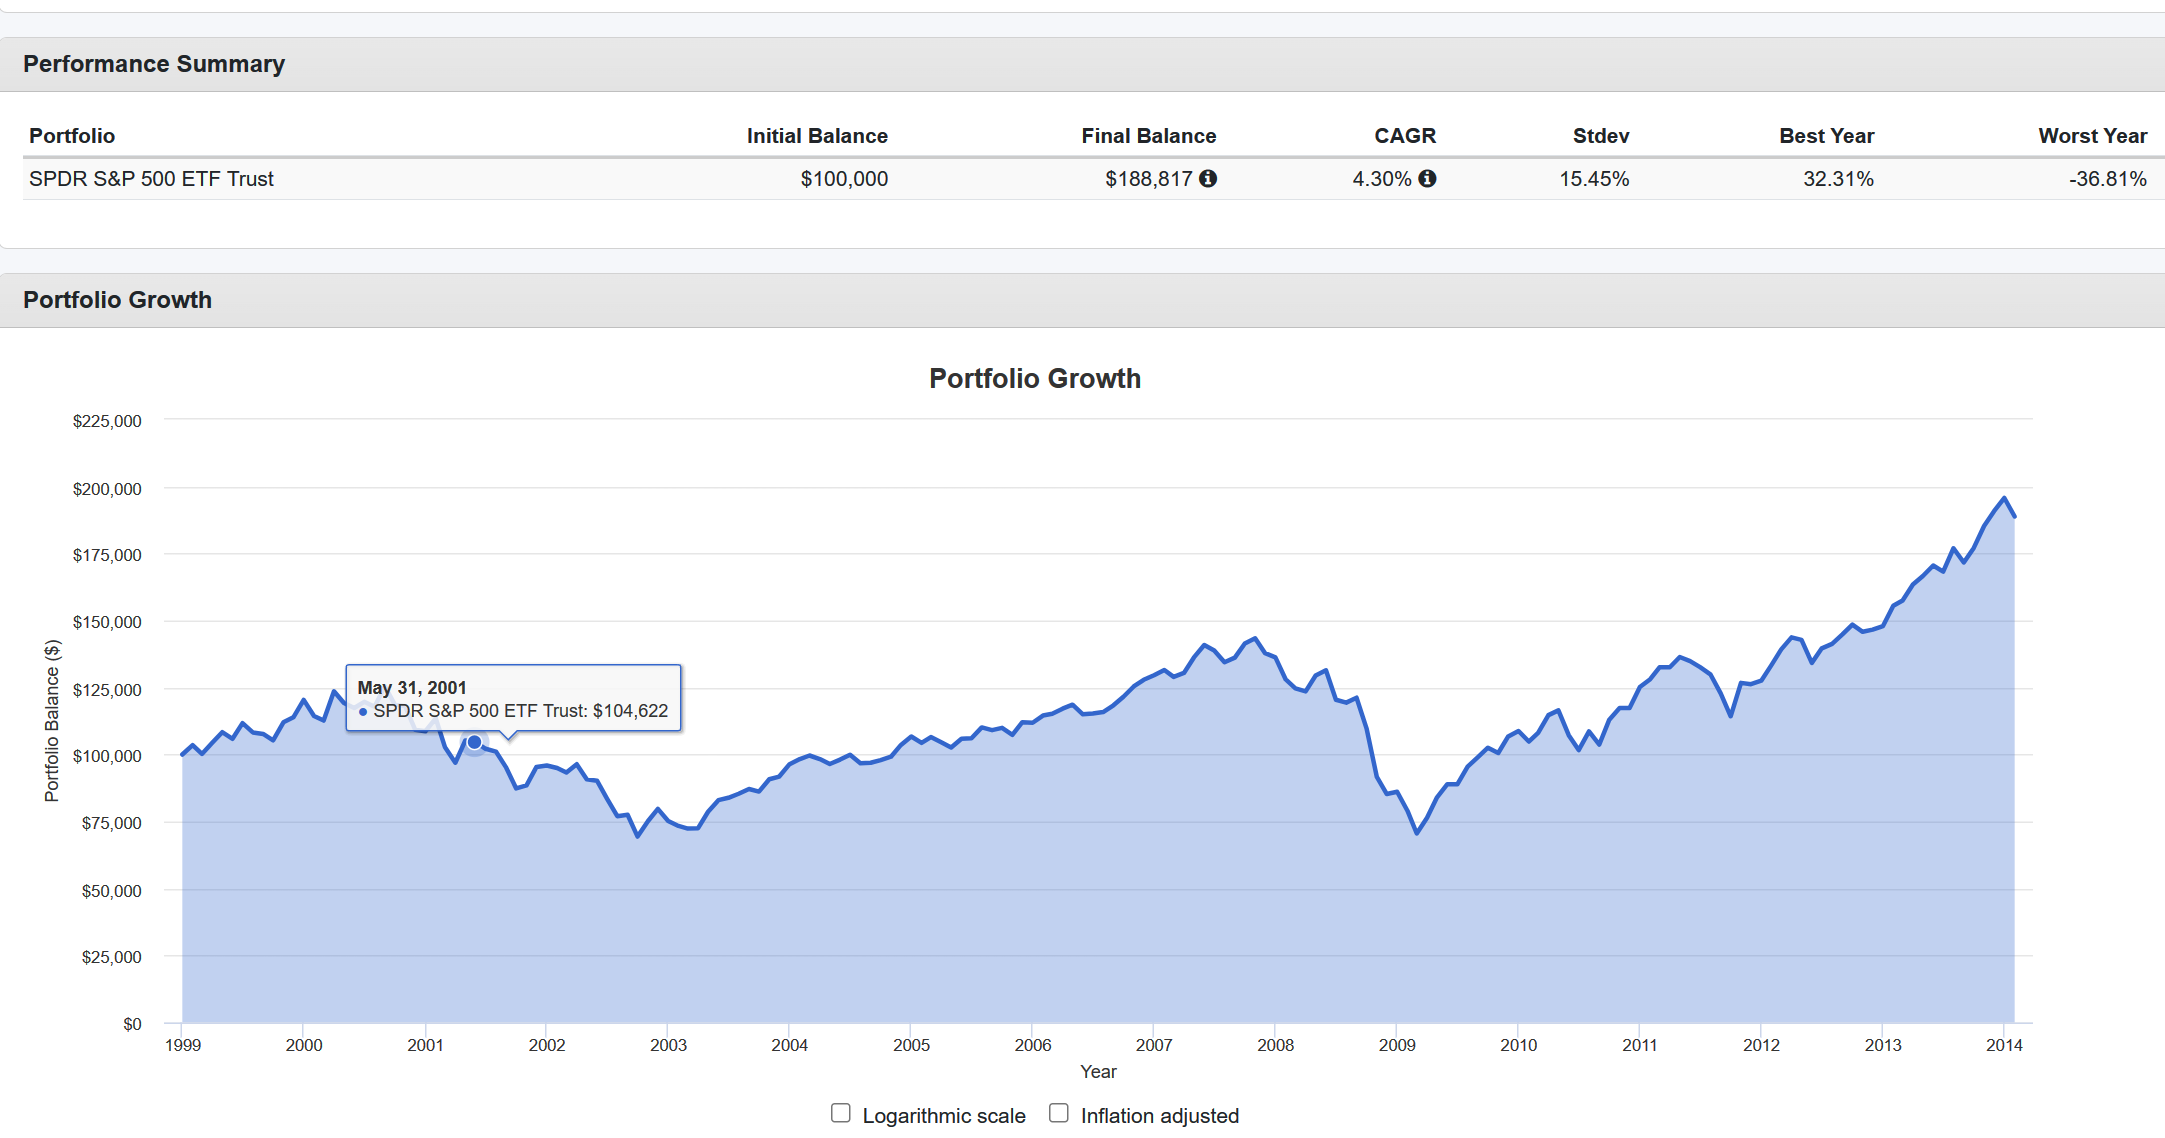The image size is (2165, 1138).
Task: Click the Portfolio column header
Action: click(x=72, y=136)
